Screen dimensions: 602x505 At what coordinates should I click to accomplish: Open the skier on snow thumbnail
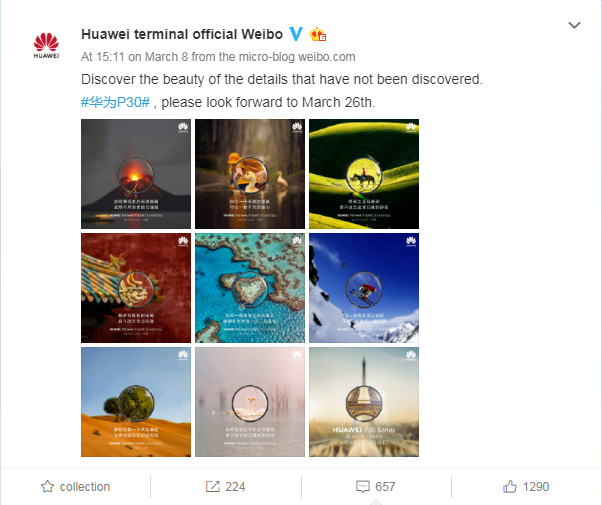tap(364, 288)
